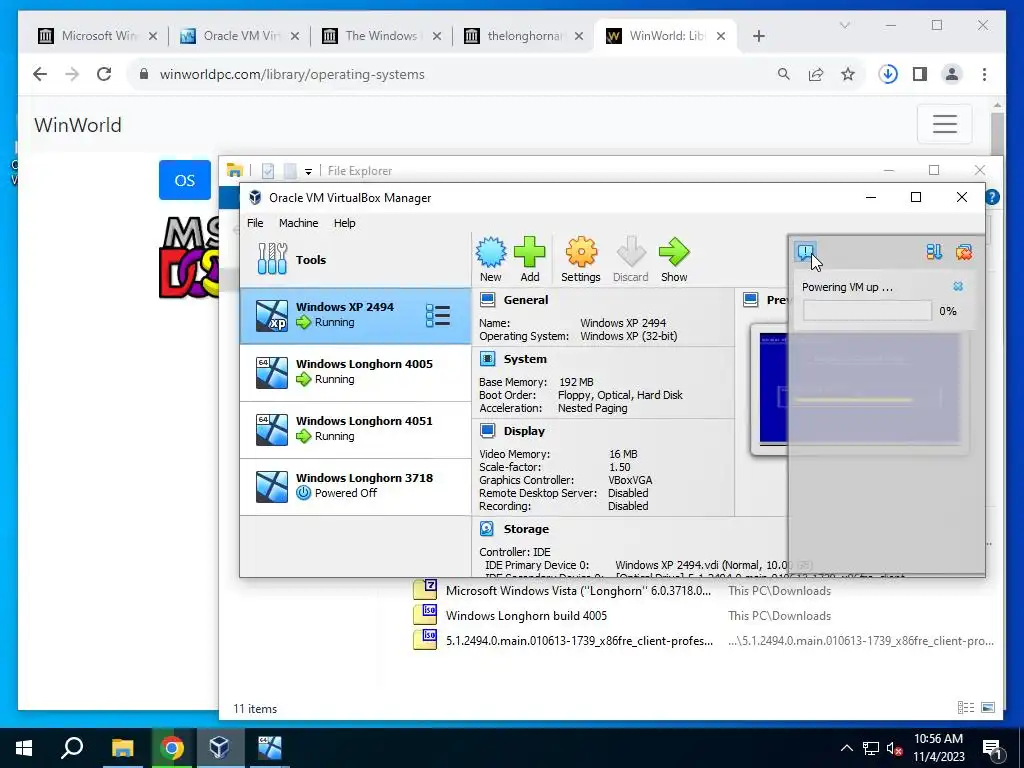Click the share page icon in Chrome

pyautogui.click(x=816, y=74)
